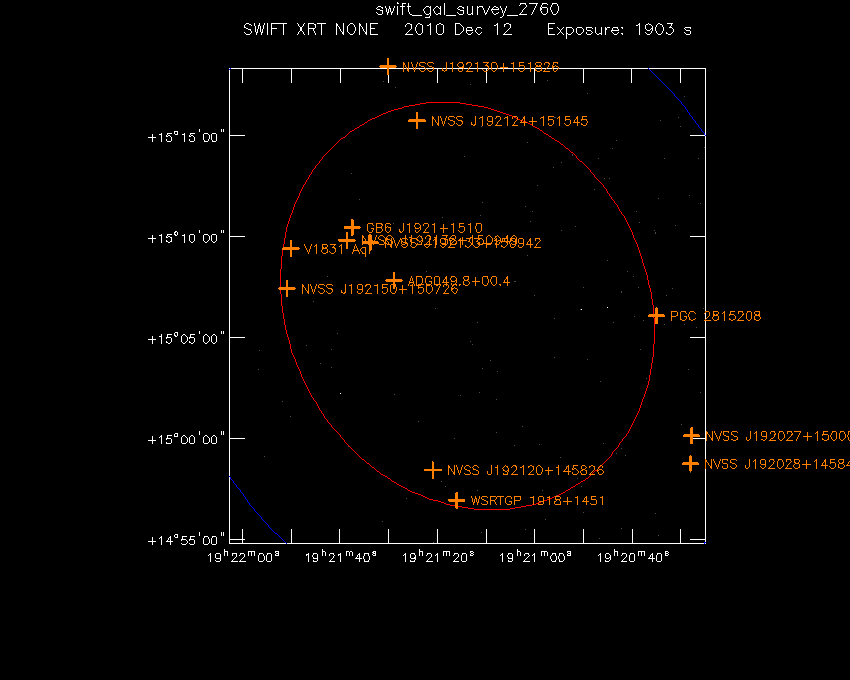Screen dimensions: 850x680
Task: Click the label text NVSS J192124+151545
Action: [x=510, y=121]
